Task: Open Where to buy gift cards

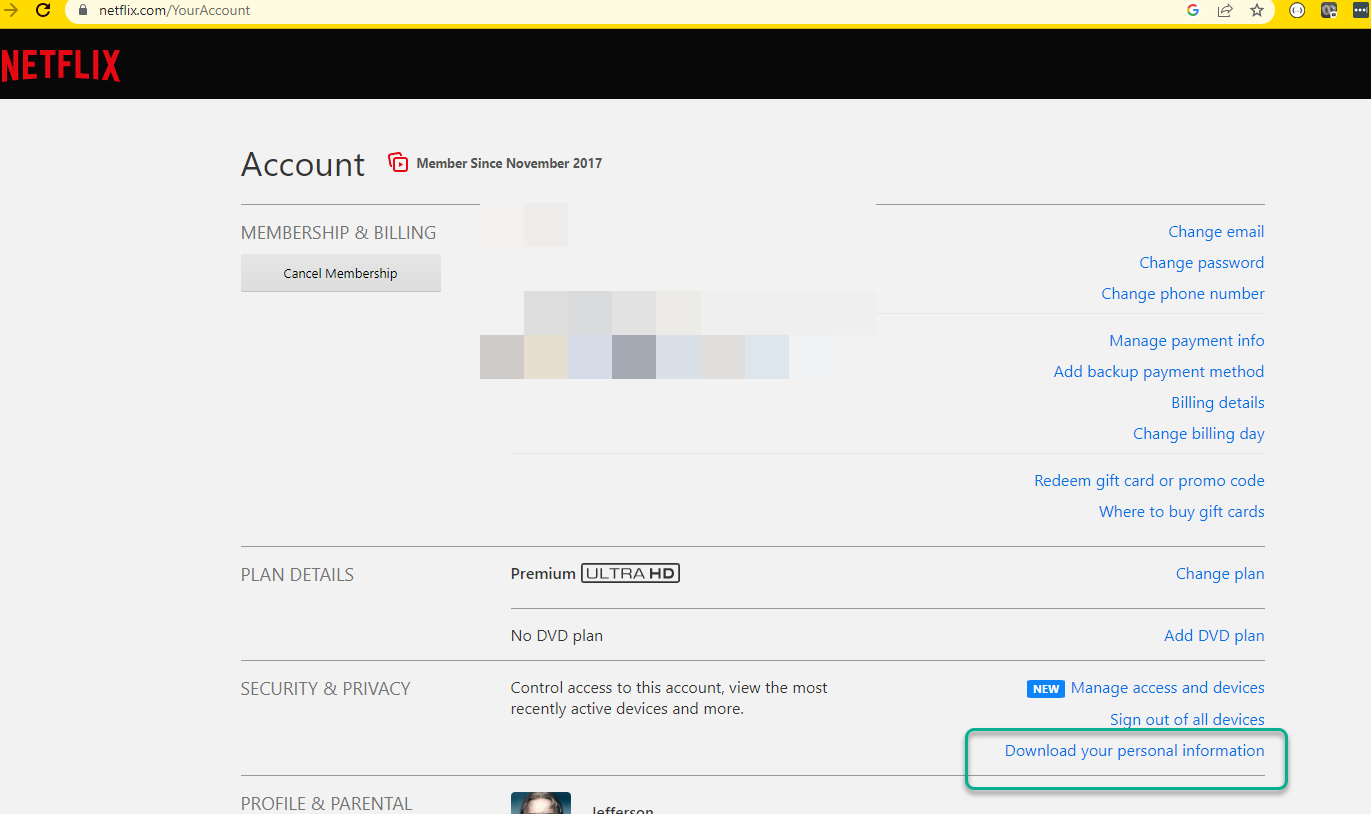Action: [x=1182, y=512]
